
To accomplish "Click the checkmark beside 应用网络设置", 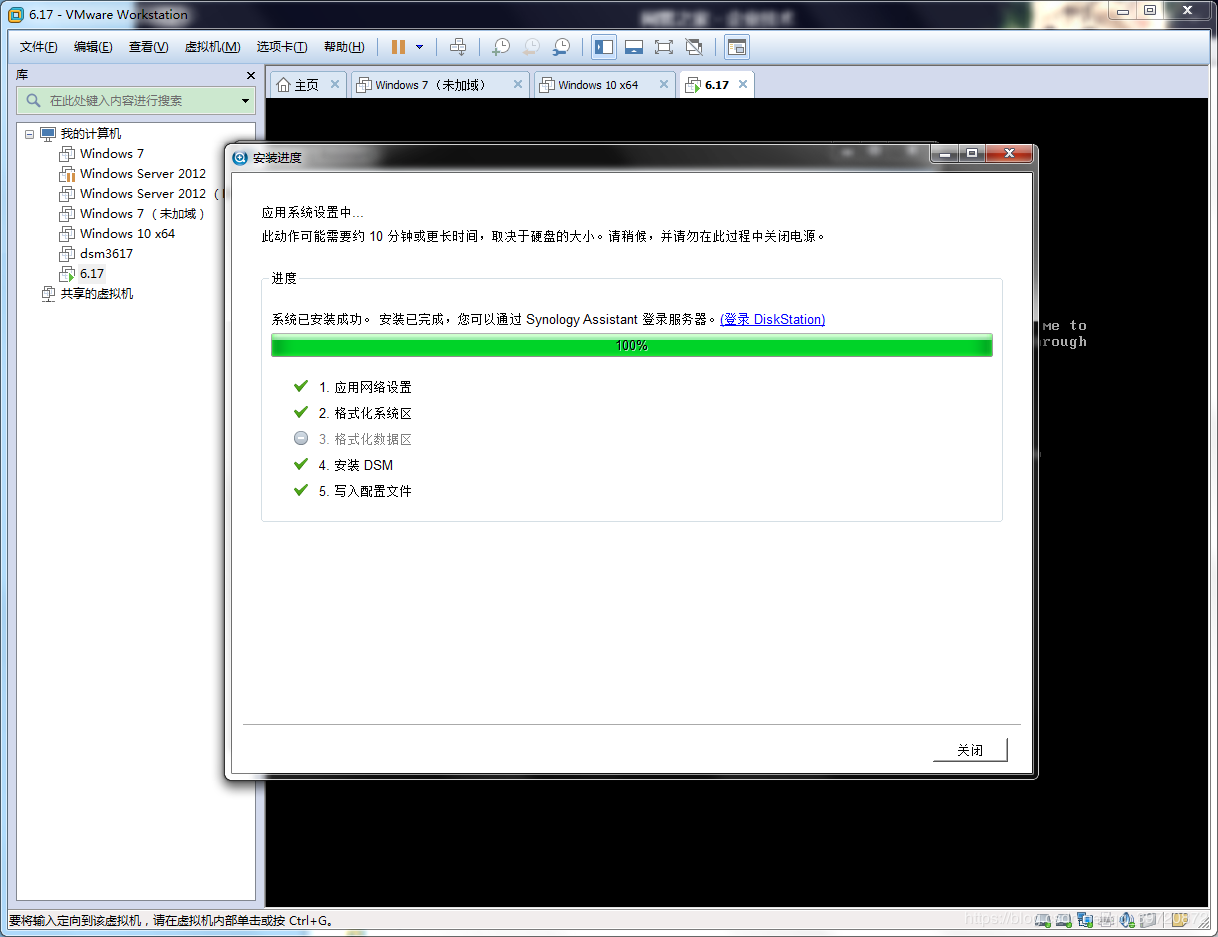I will tap(301, 386).
